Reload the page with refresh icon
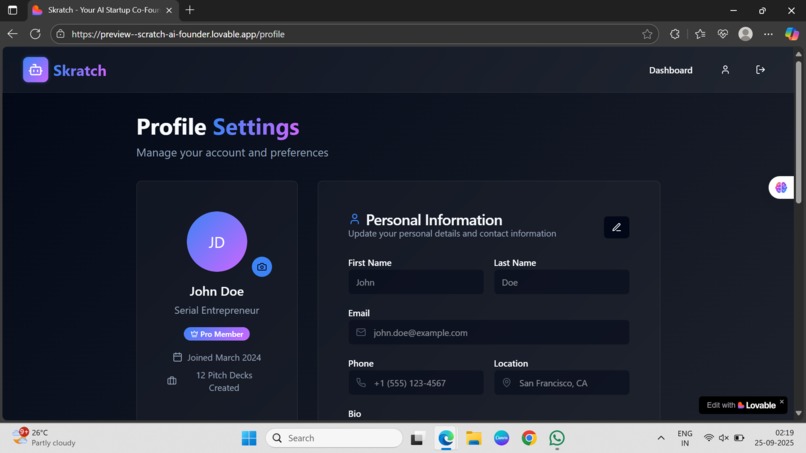Viewport: 806px width, 453px height. tap(35, 34)
